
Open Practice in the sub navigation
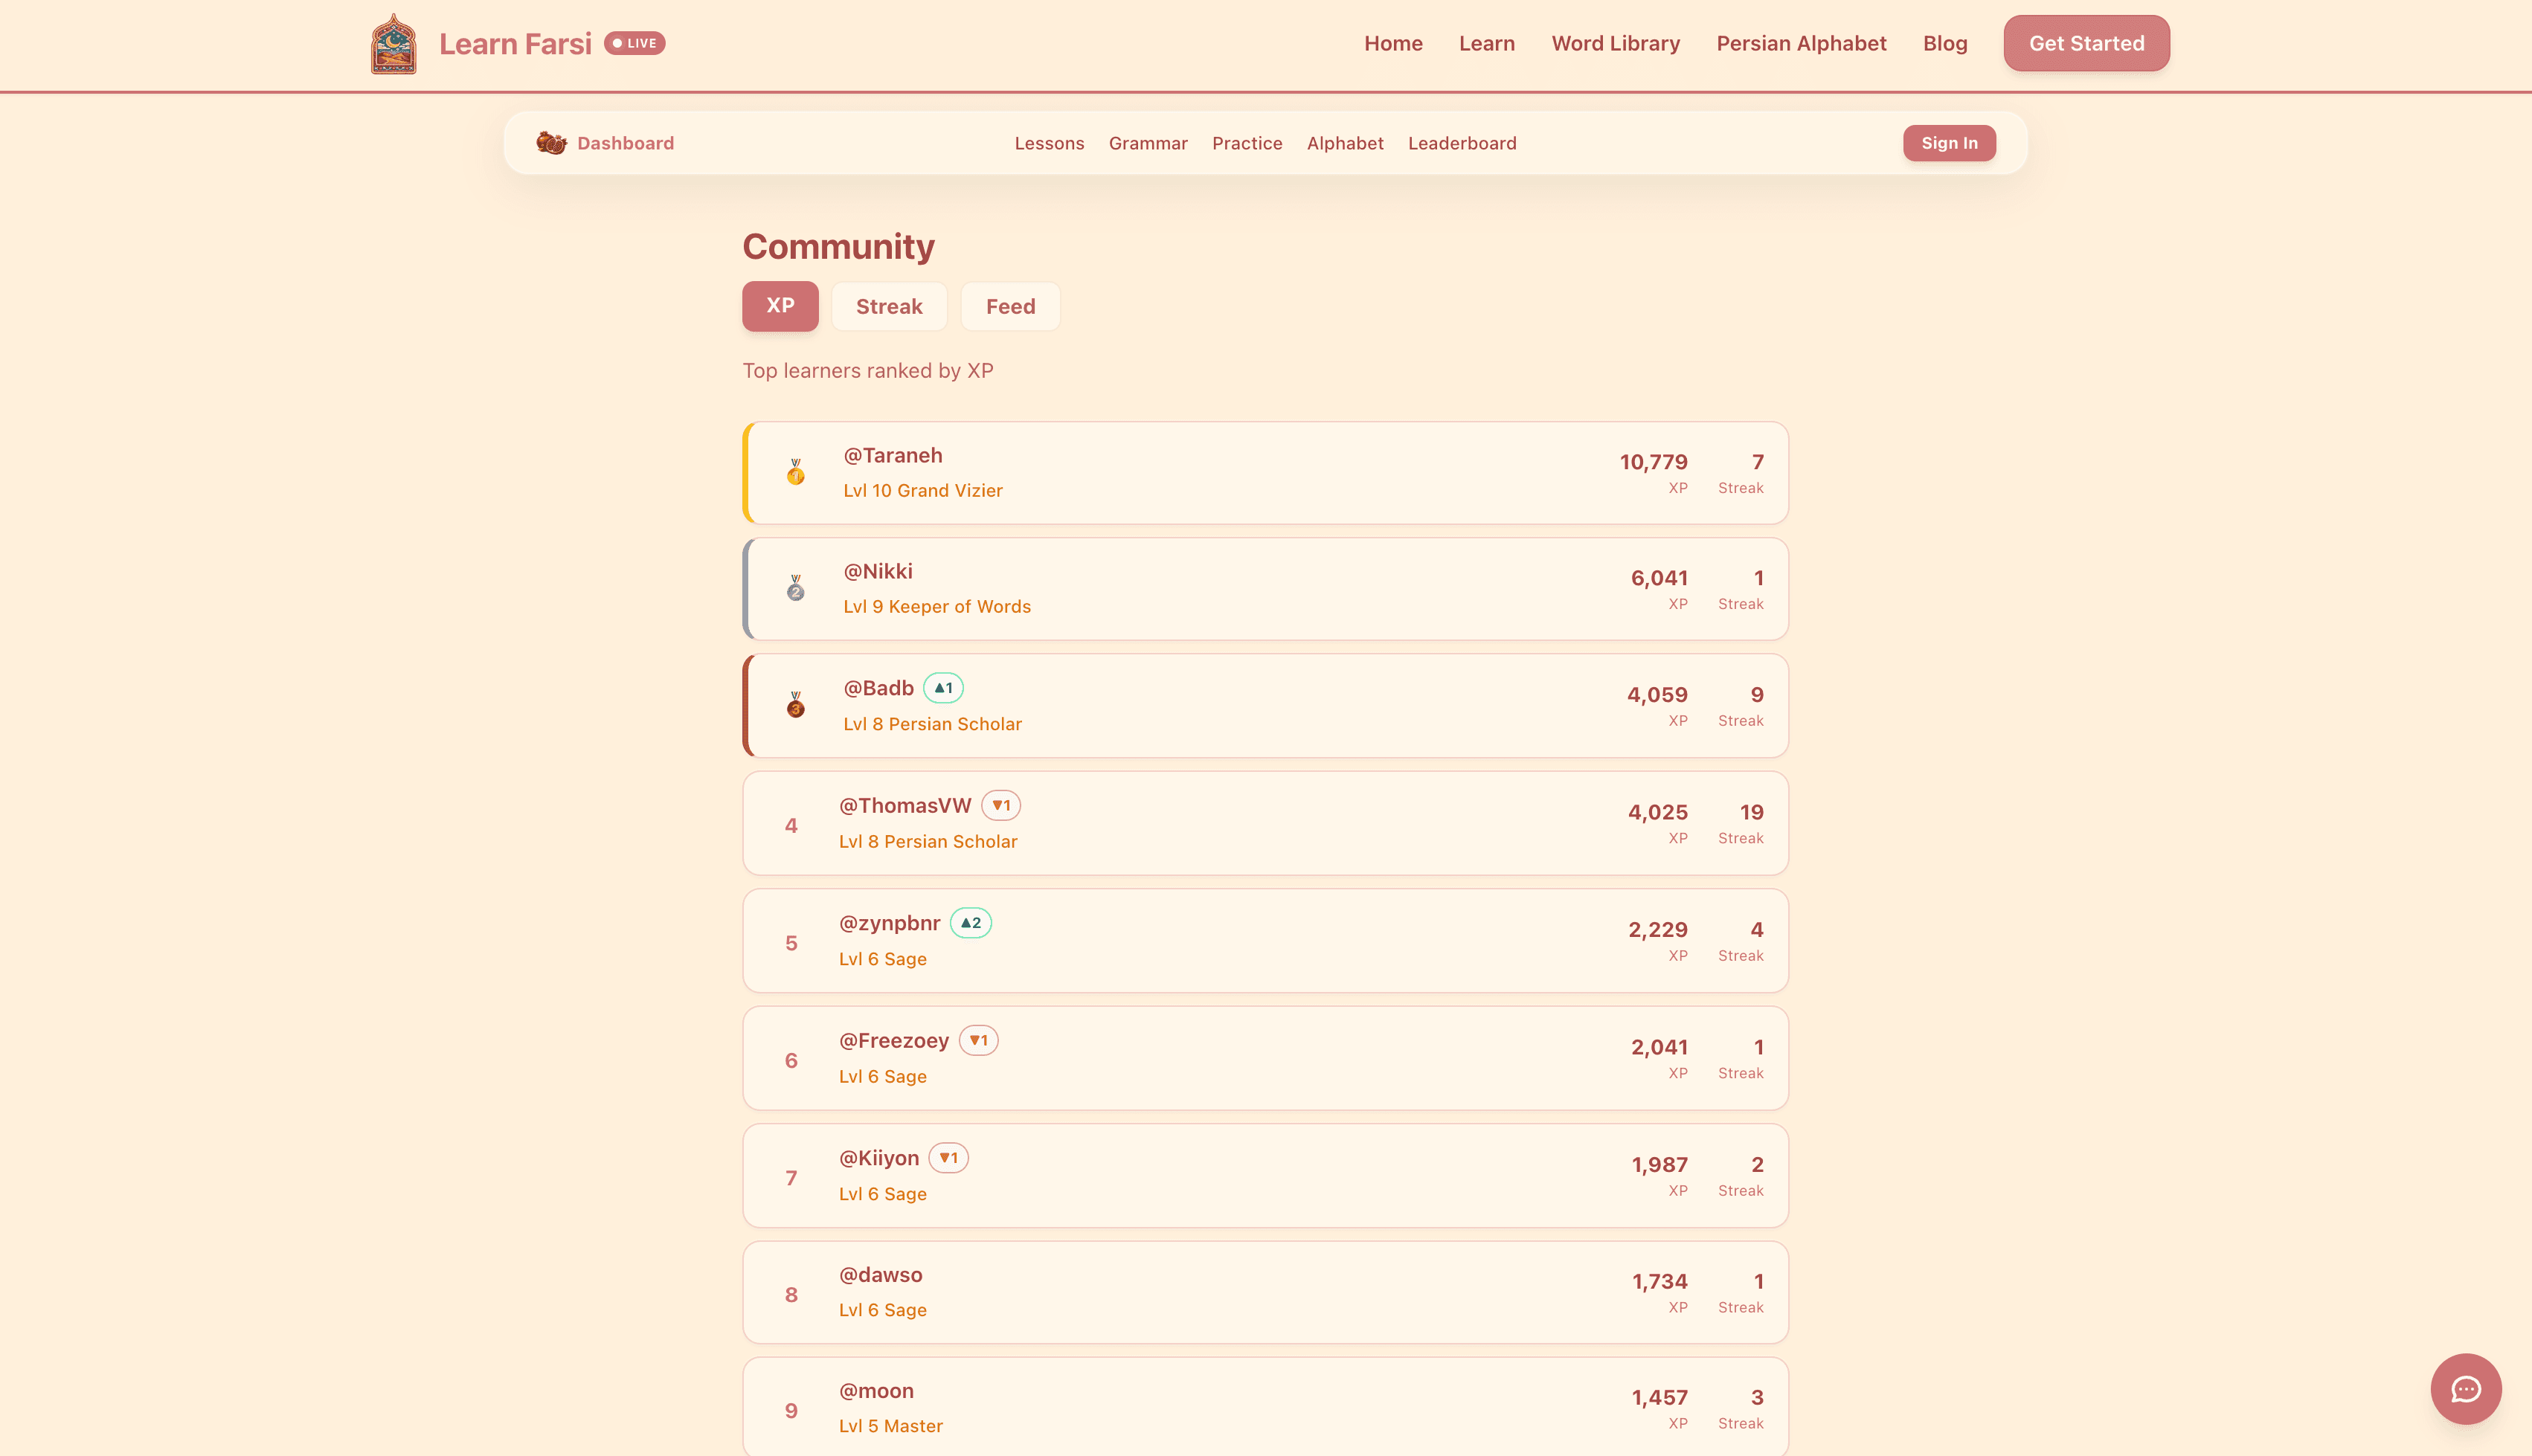(x=1247, y=143)
